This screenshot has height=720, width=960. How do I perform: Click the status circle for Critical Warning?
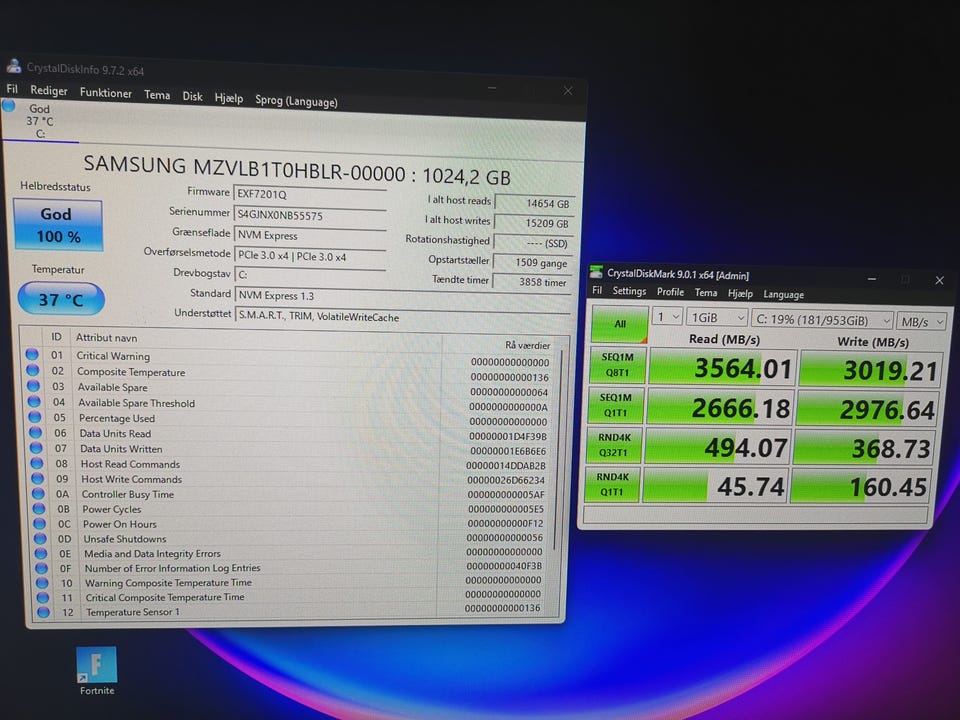(32, 354)
